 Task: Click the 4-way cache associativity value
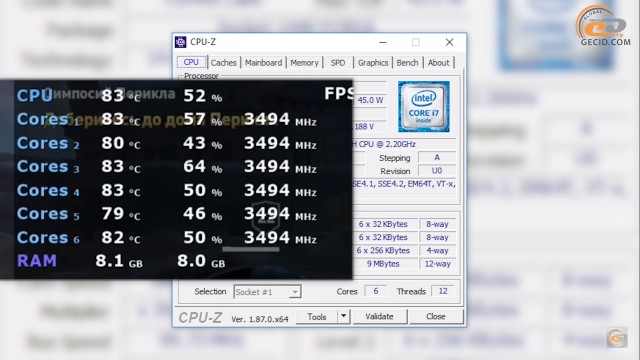click(438, 251)
